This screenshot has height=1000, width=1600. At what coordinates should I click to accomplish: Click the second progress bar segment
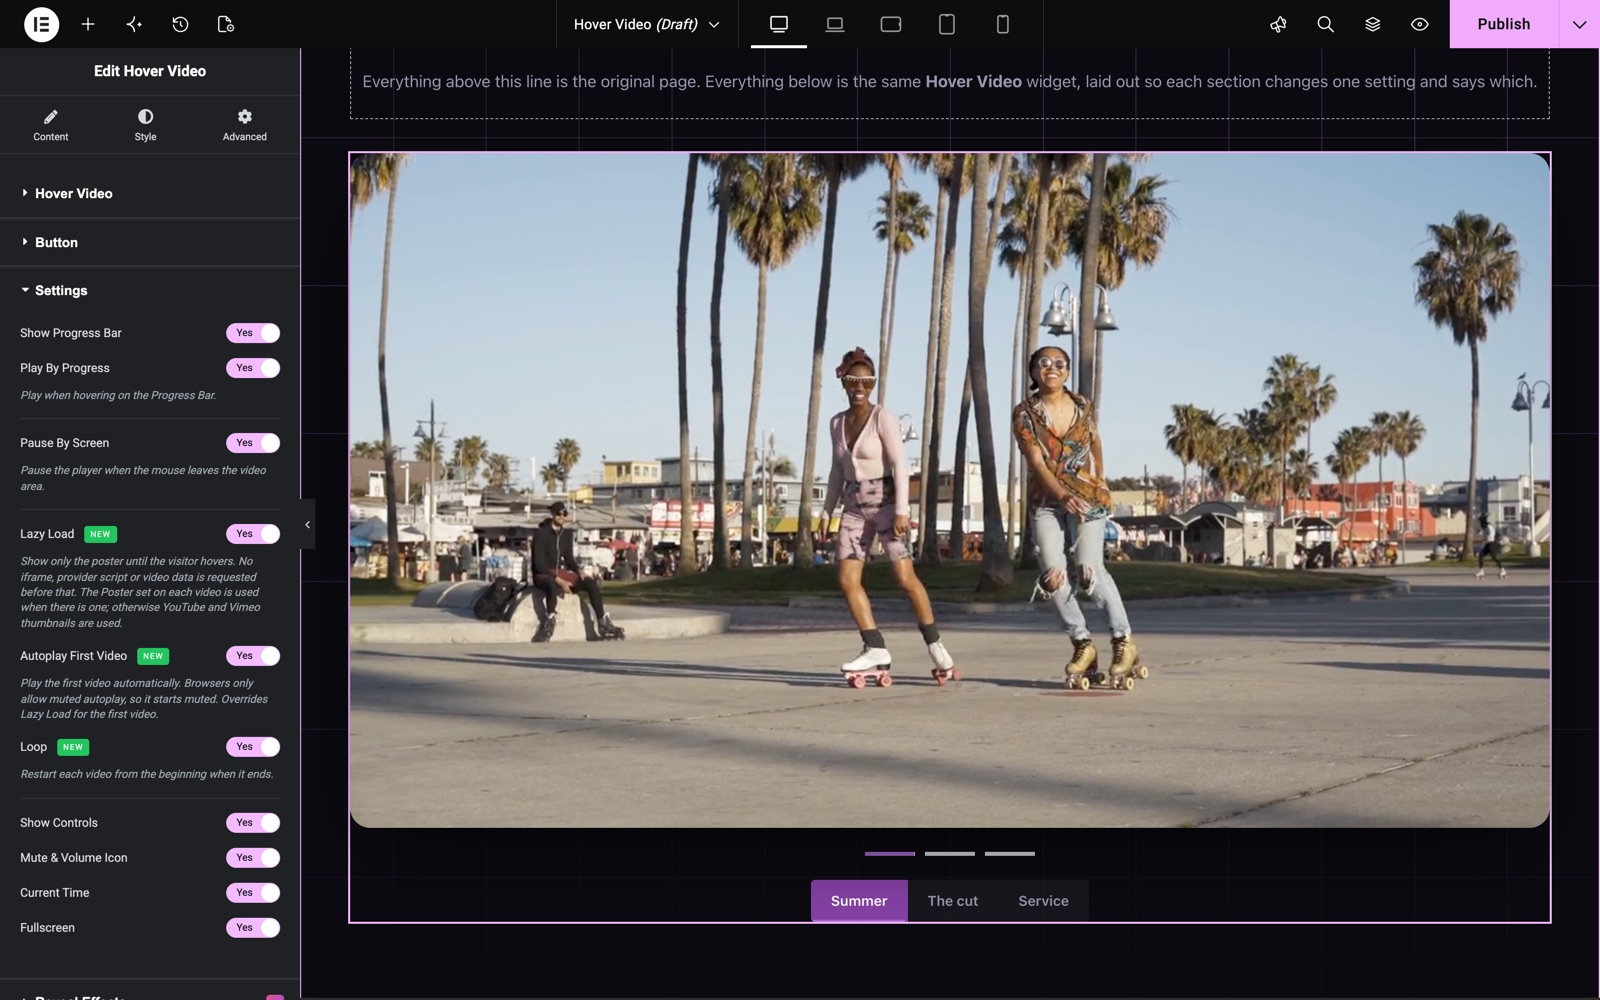pos(950,854)
